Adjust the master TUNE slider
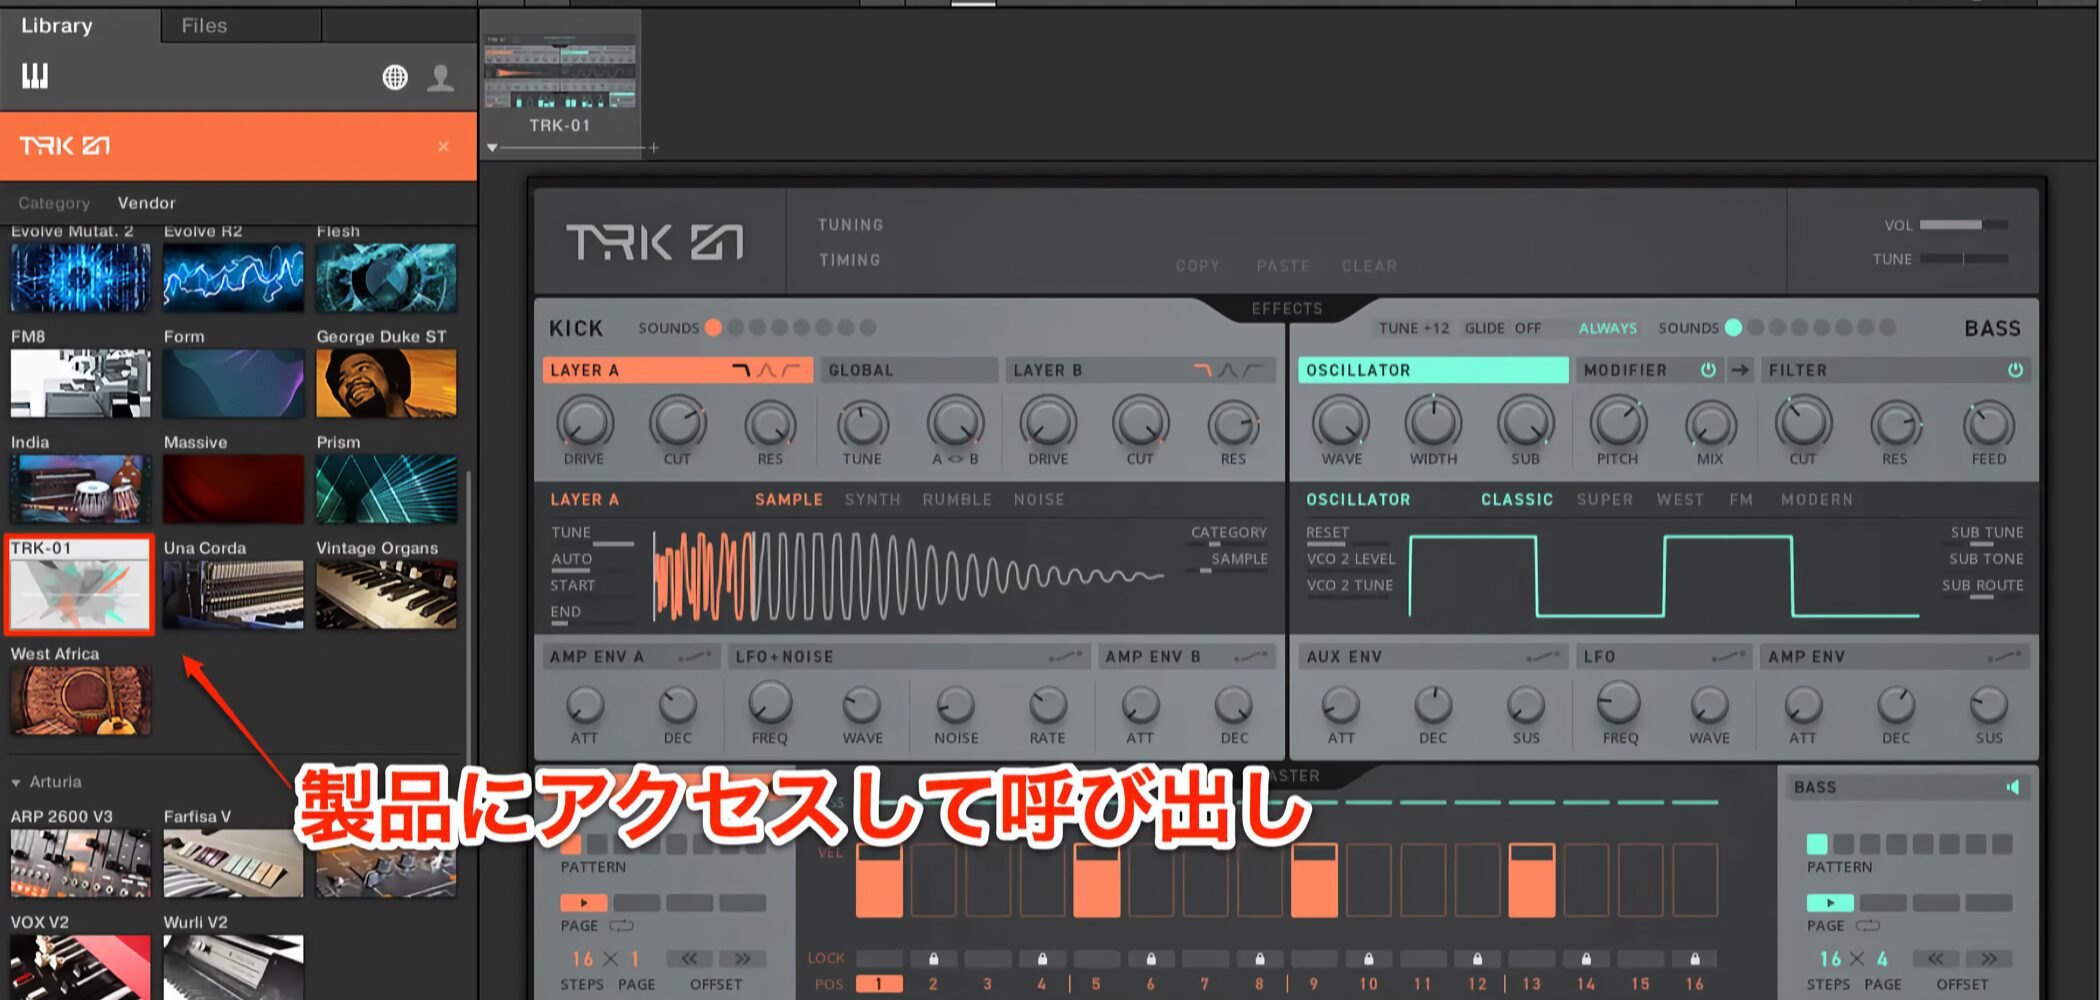Screen dimensions: 2100x1000 point(1964,259)
